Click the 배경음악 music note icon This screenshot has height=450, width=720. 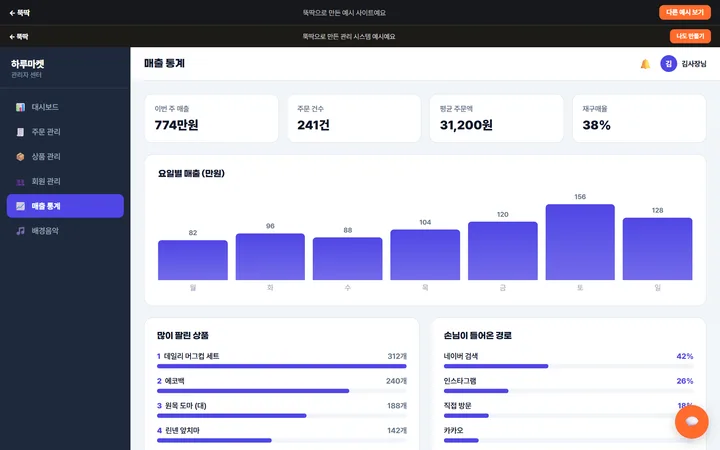tap(20, 231)
